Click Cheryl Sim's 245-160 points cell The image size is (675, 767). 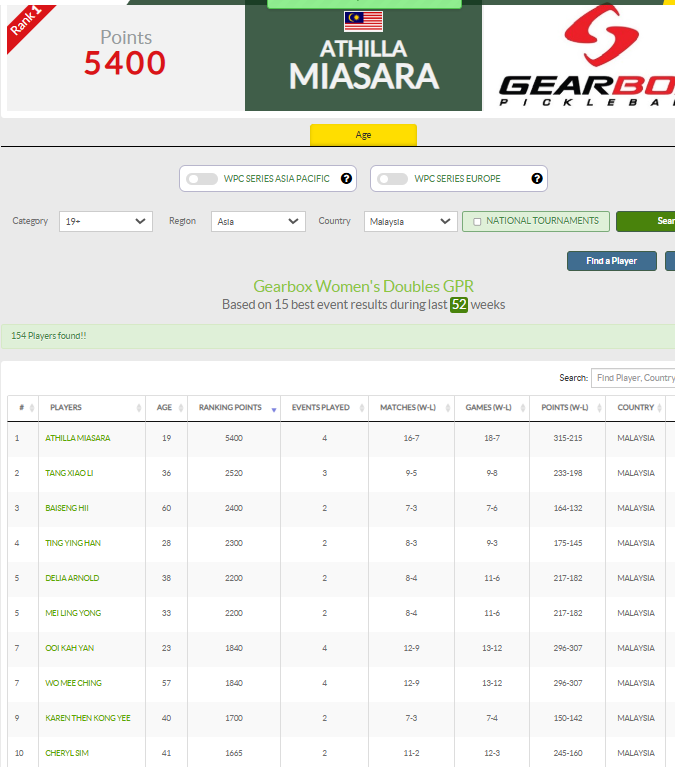click(x=568, y=753)
